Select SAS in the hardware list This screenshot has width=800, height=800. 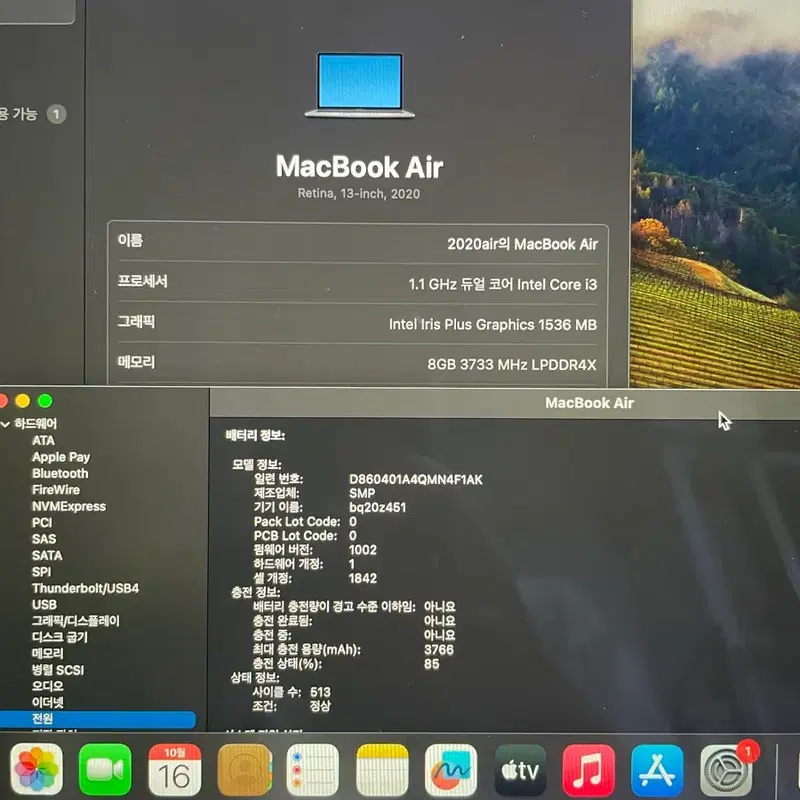tap(44, 539)
